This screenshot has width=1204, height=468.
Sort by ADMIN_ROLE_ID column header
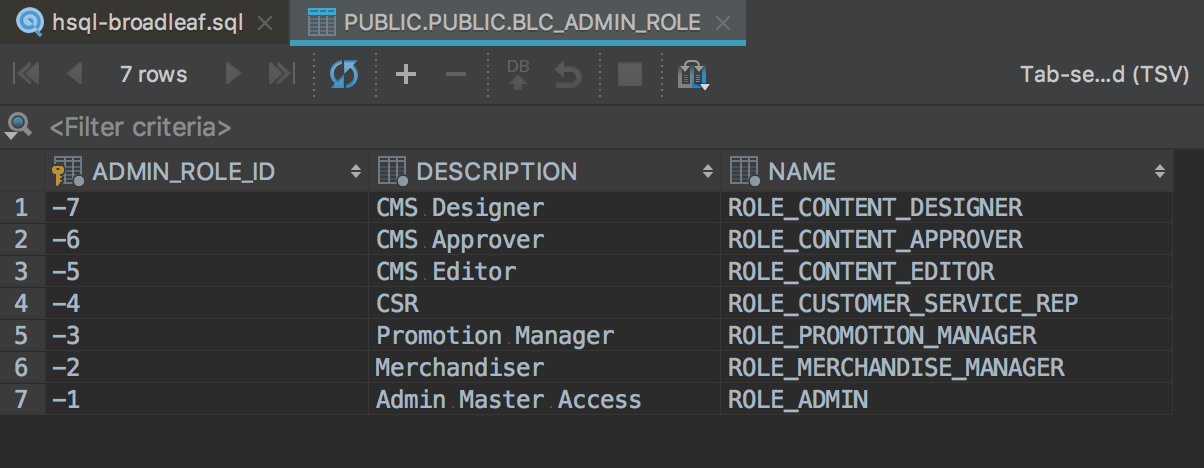click(207, 171)
